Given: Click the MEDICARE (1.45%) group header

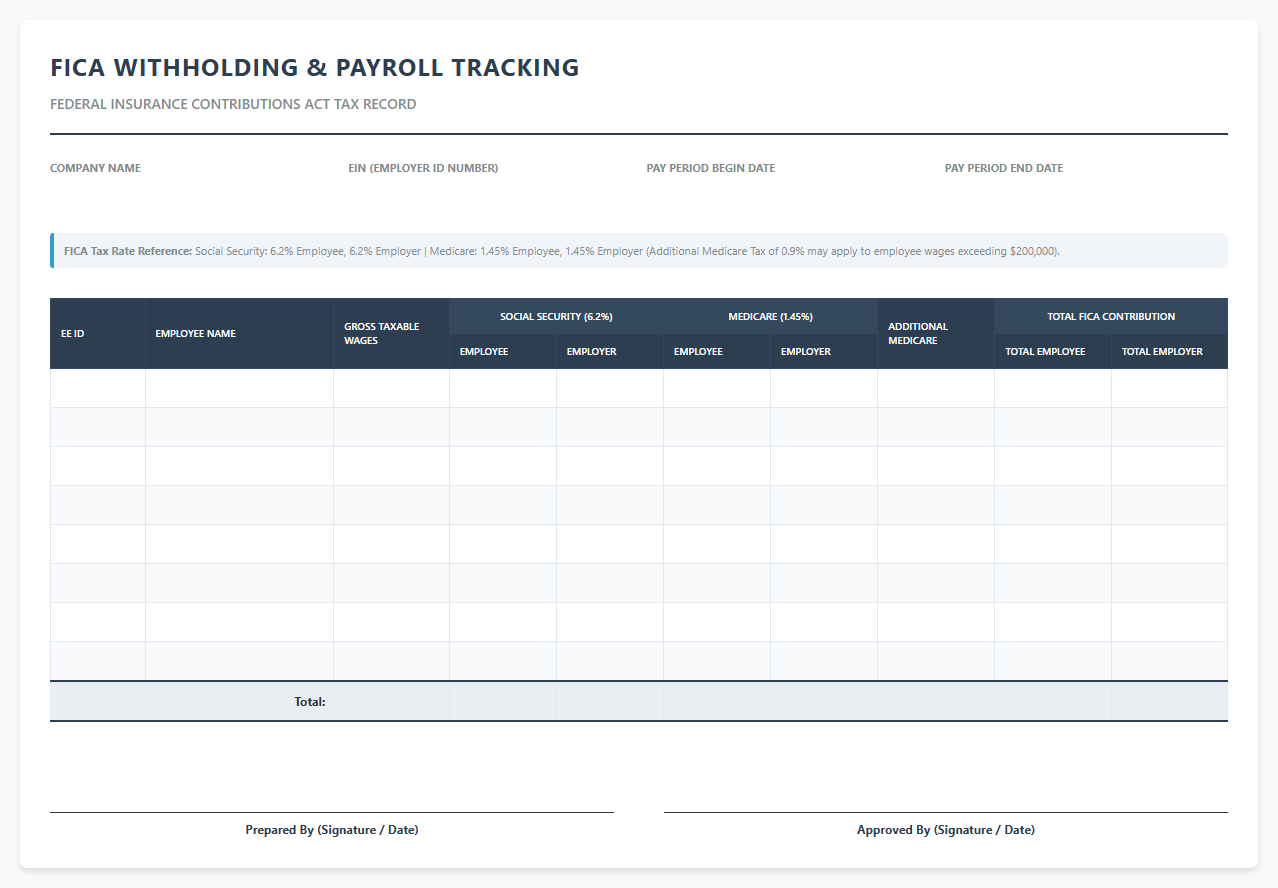Looking at the screenshot, I should pyautogui.click(x=771, y=316).
